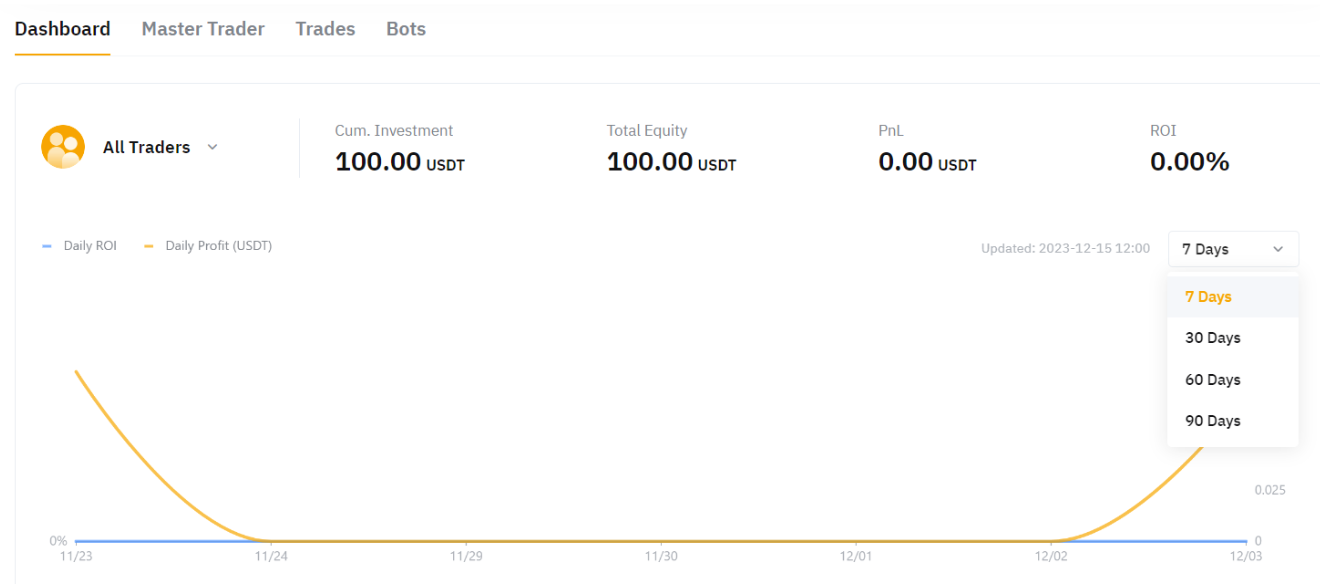Open the 7 Days time range selector
1320x584 pixels.
(x=1232, y=249)
